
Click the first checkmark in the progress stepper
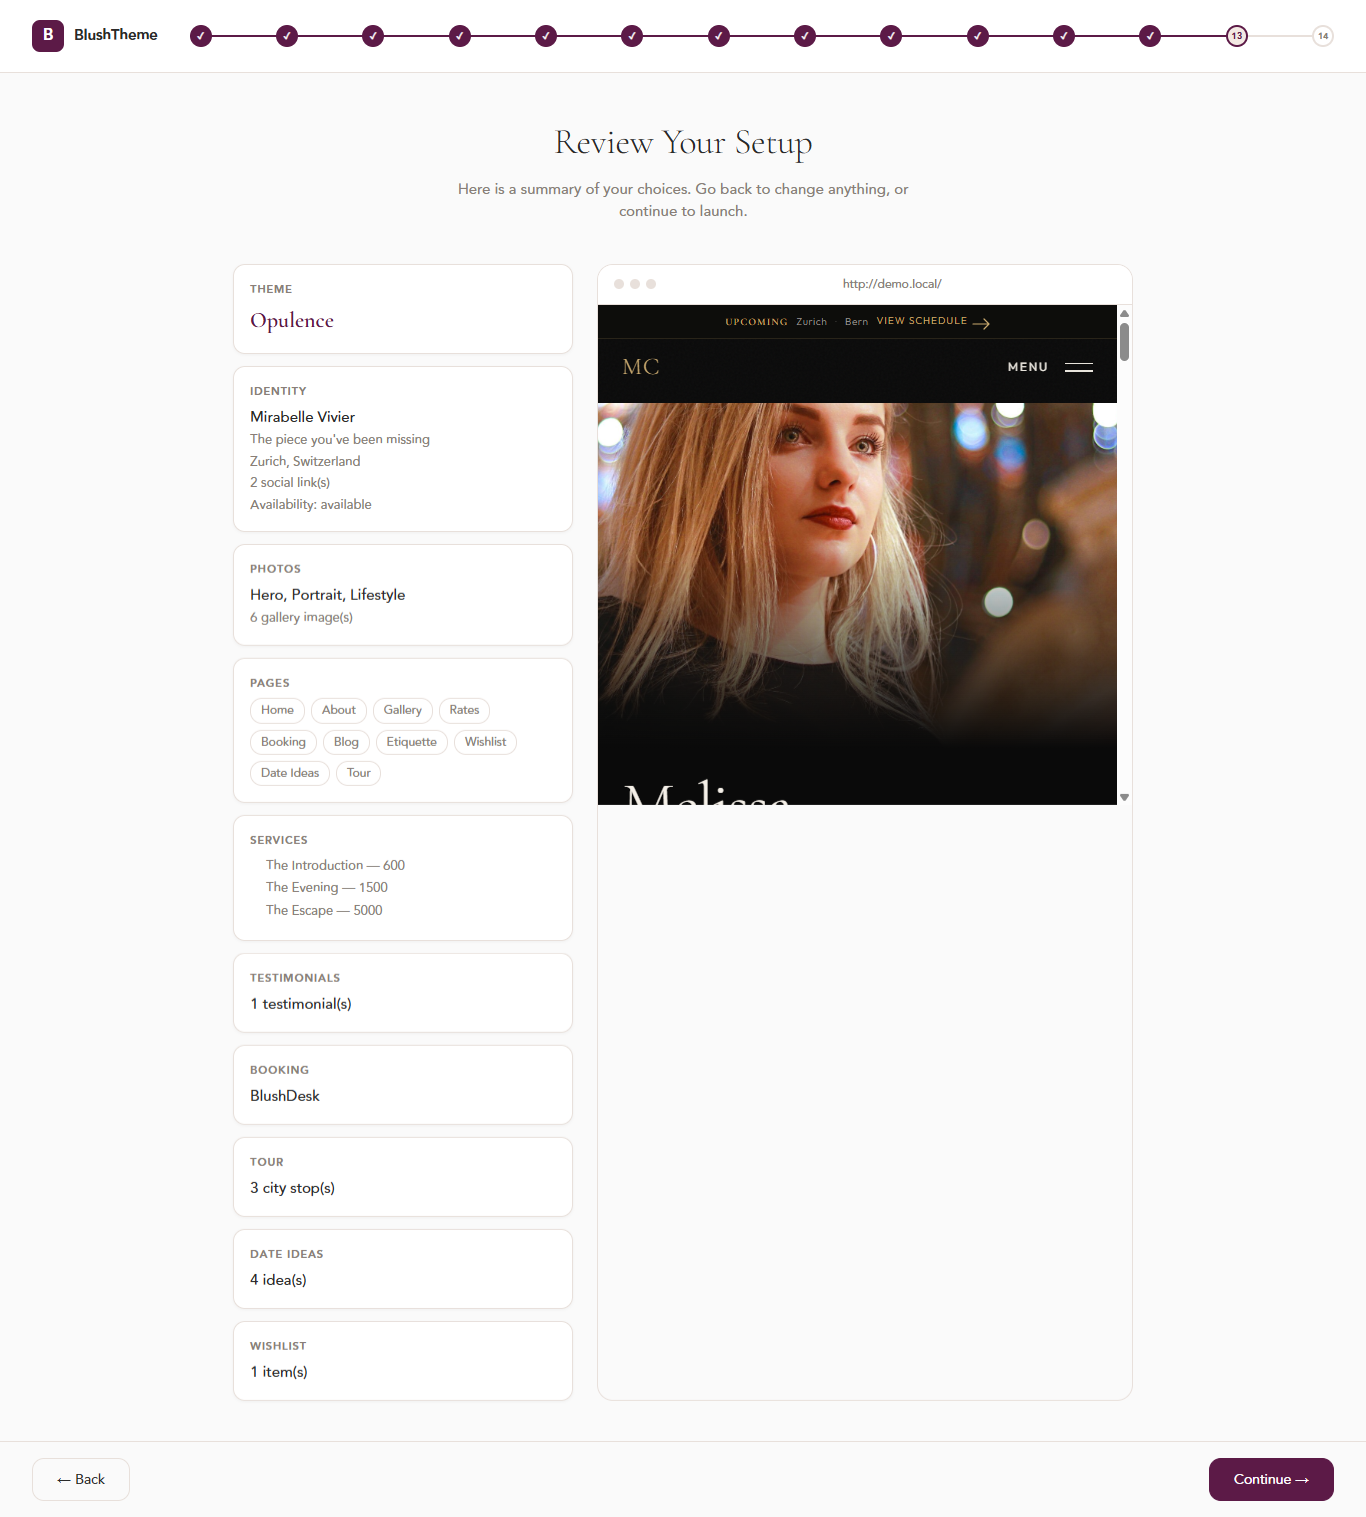(x=201, y=36)
